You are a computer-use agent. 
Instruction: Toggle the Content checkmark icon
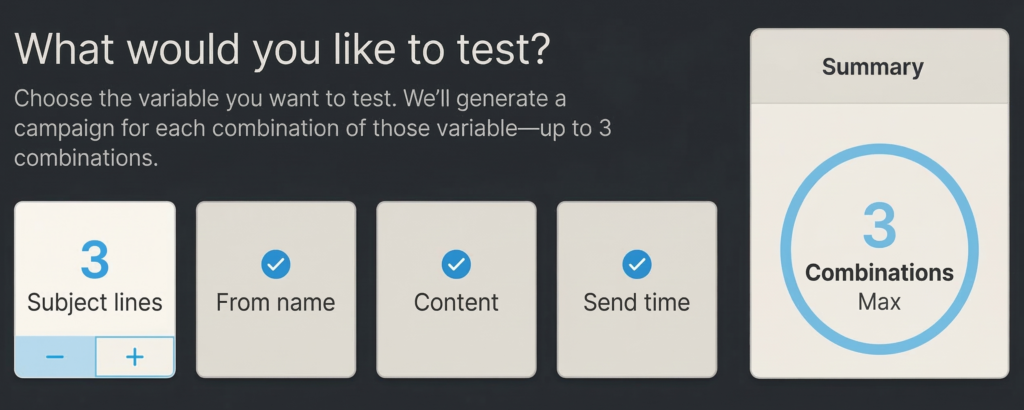click(x=456, y=264)
